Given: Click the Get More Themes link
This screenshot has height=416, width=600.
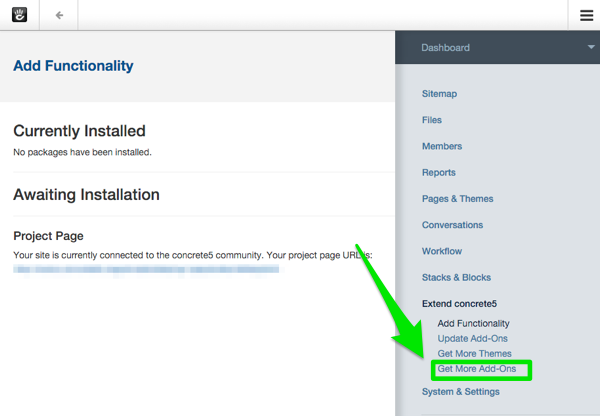Looking at the screenshot, I should (474, 353).
